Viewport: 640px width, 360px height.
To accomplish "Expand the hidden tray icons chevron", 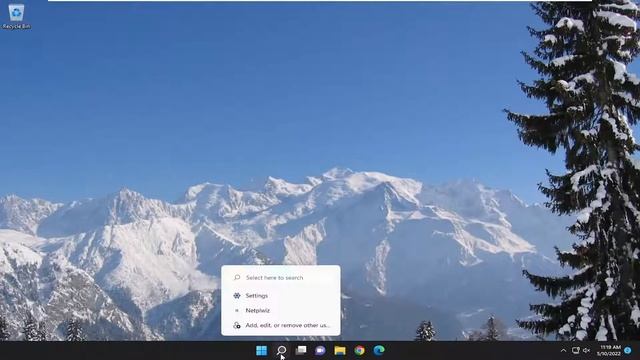I will point(563,350).
